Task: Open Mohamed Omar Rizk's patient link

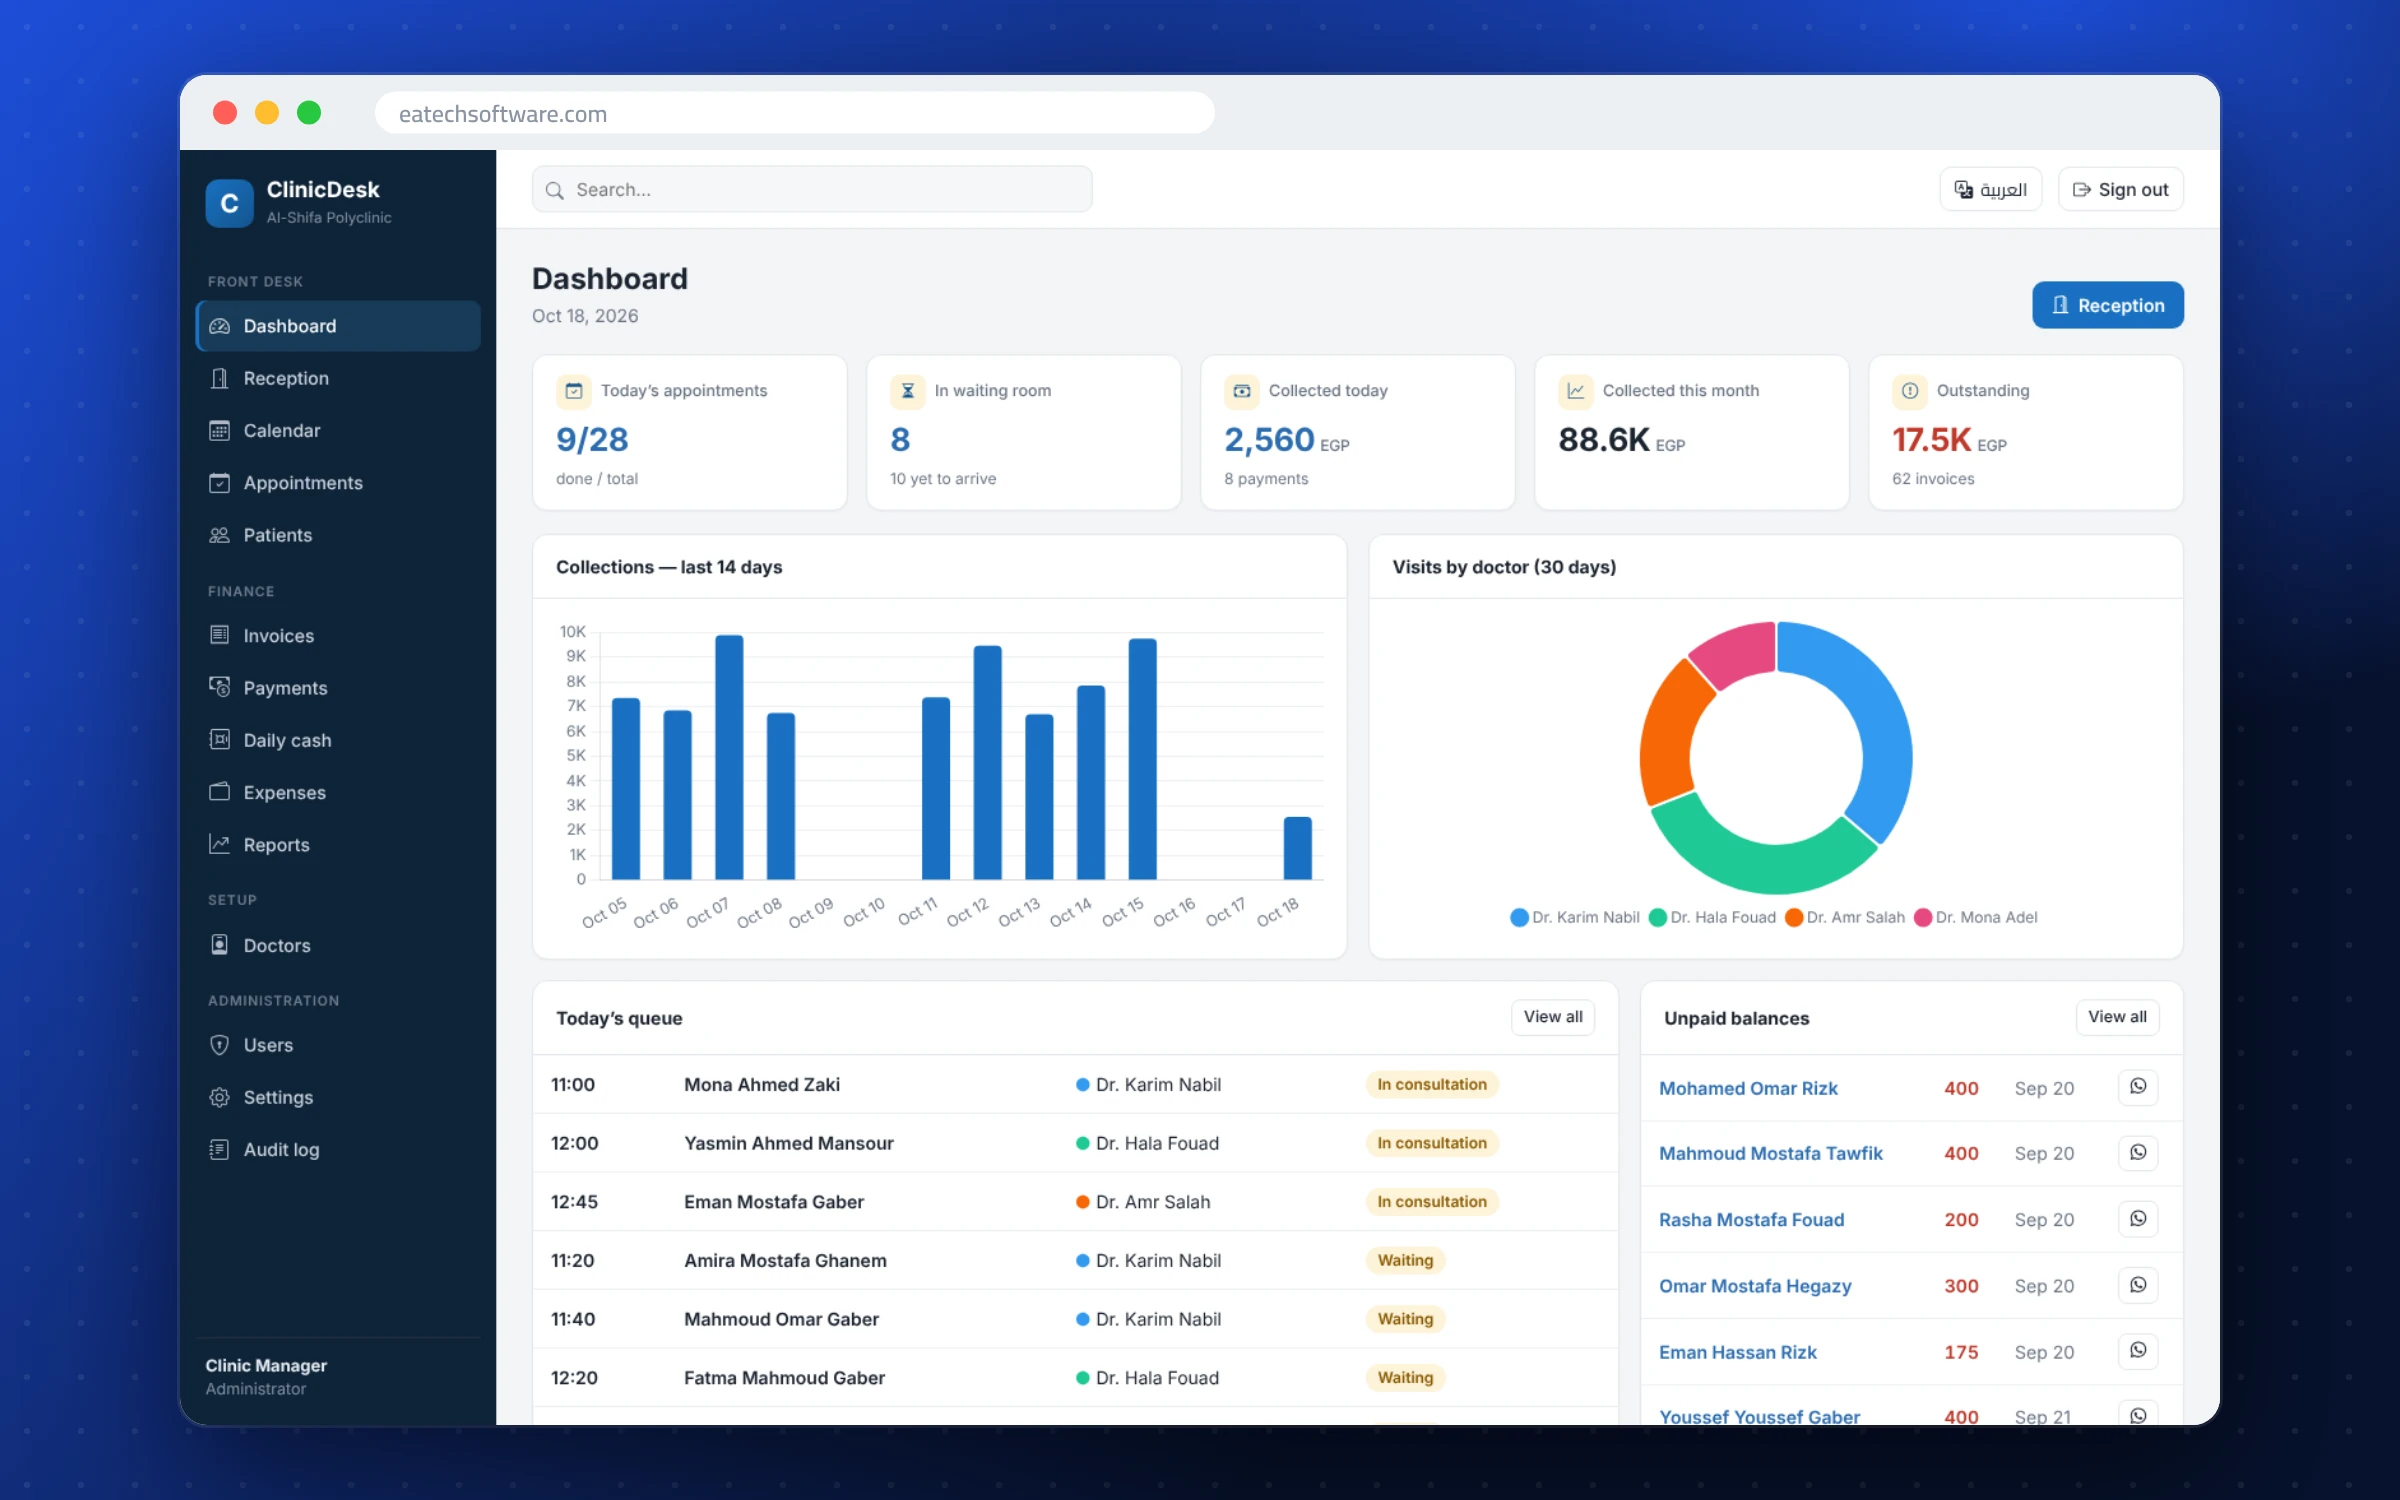Action: tap(1748, 1088)
